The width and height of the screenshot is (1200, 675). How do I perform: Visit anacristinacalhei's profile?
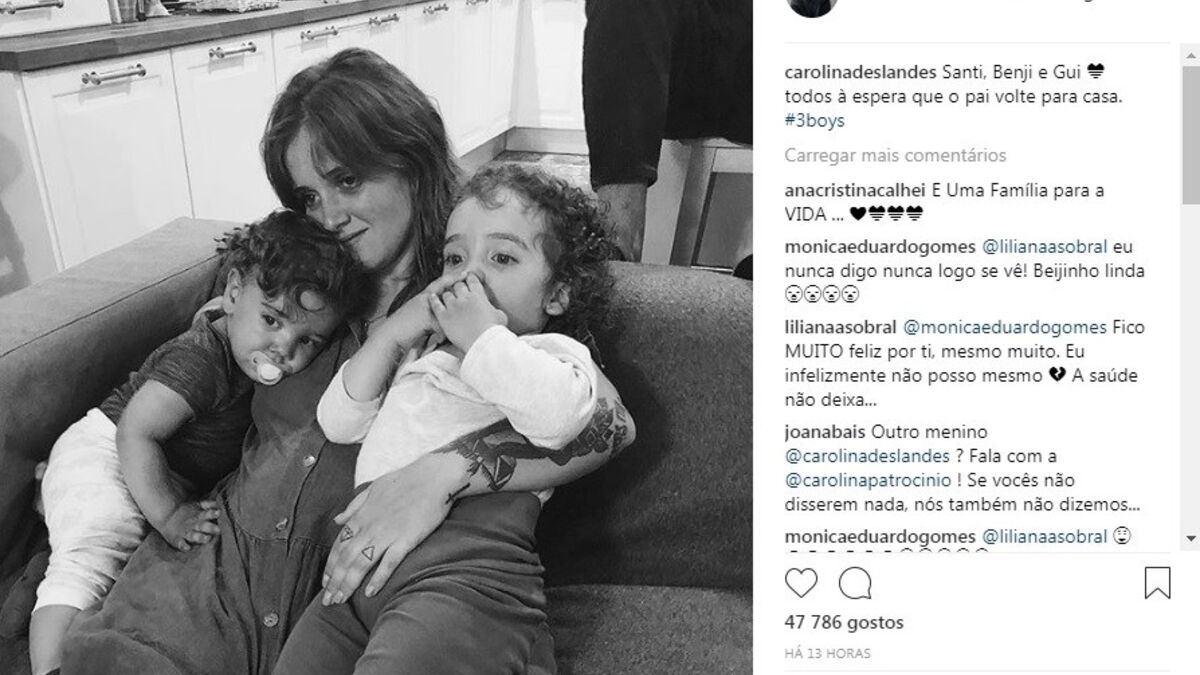pos(855,190)
